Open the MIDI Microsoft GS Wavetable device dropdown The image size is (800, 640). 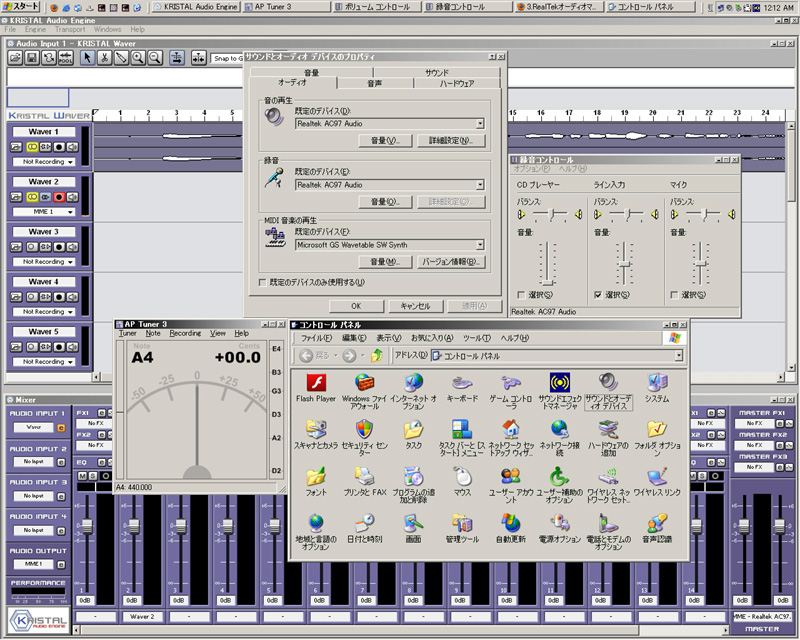480,245
